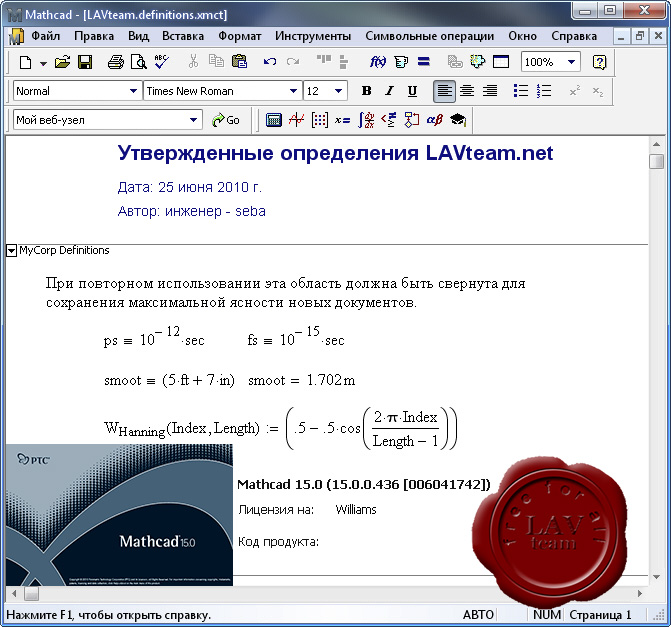The height and width of the screenshot is (627, 671).
Task: Toggle Italic formatting
Action: point(389,91)
